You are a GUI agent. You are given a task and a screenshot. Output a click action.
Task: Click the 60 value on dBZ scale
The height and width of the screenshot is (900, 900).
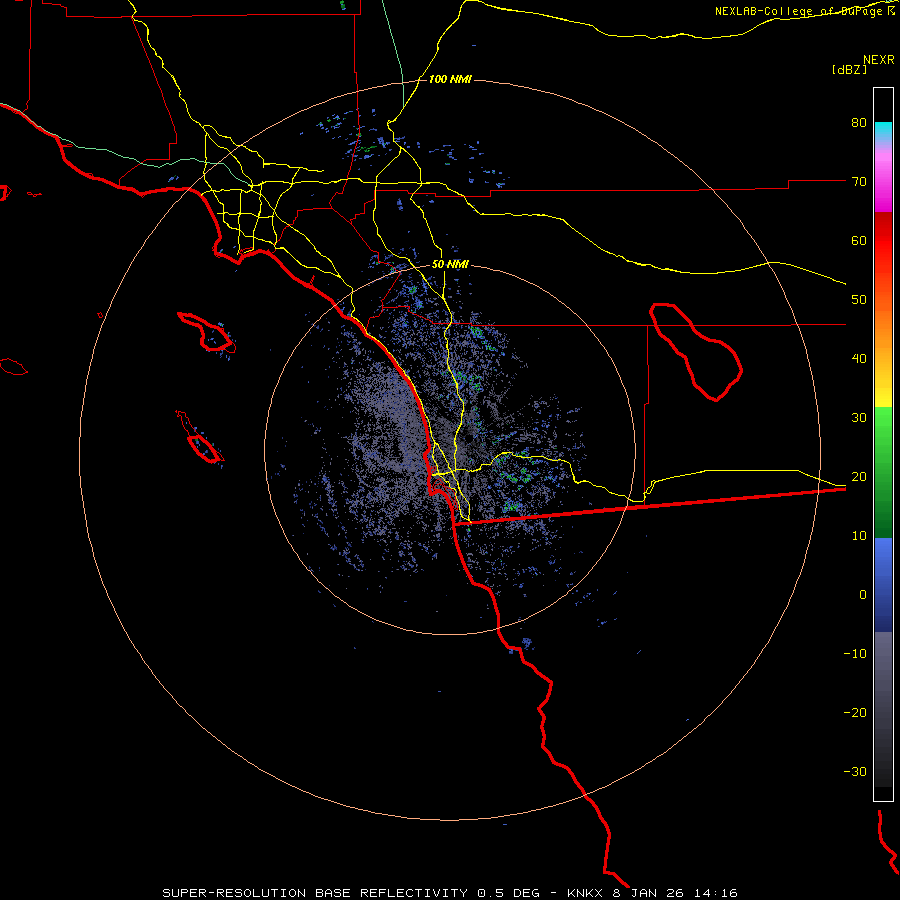tap(859, 240)
